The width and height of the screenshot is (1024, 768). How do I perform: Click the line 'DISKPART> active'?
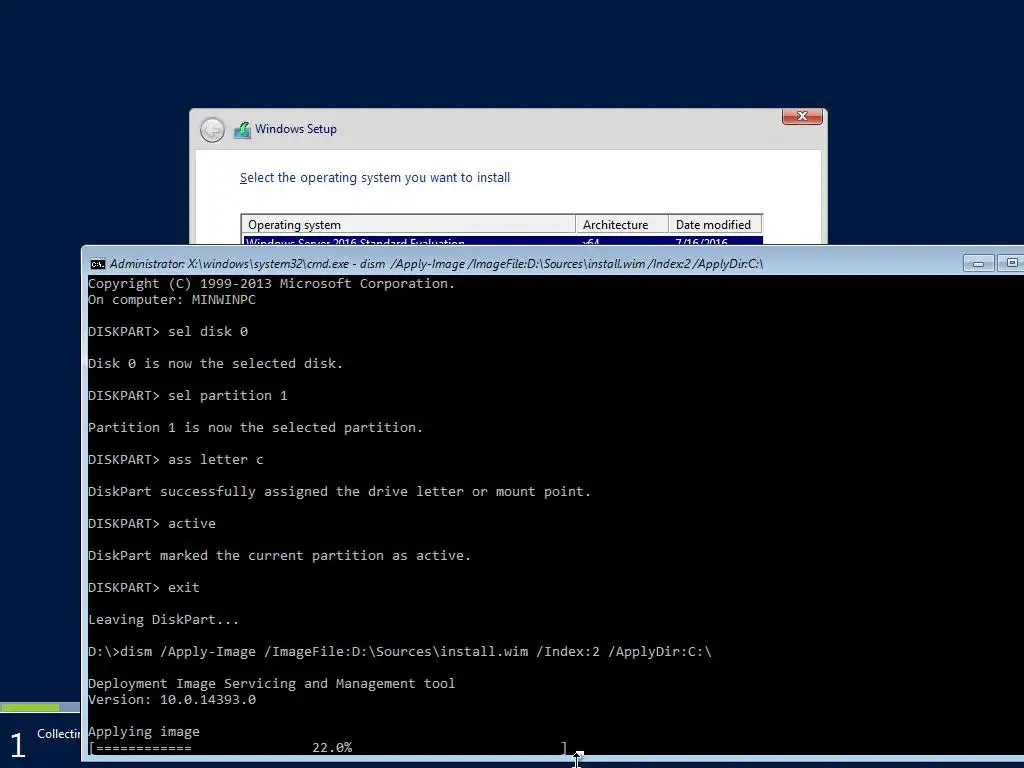[x=152, y=524]
